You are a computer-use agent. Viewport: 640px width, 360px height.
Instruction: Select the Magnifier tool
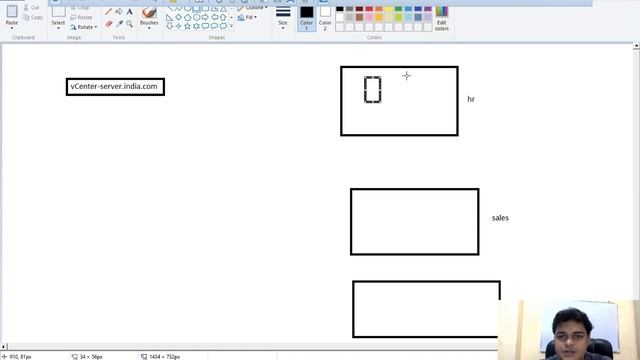129,24
